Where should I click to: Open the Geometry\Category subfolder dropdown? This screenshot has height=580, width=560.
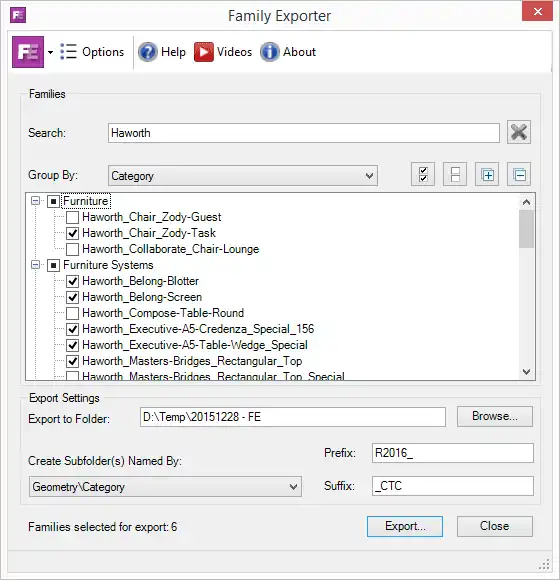click(165, 486)
